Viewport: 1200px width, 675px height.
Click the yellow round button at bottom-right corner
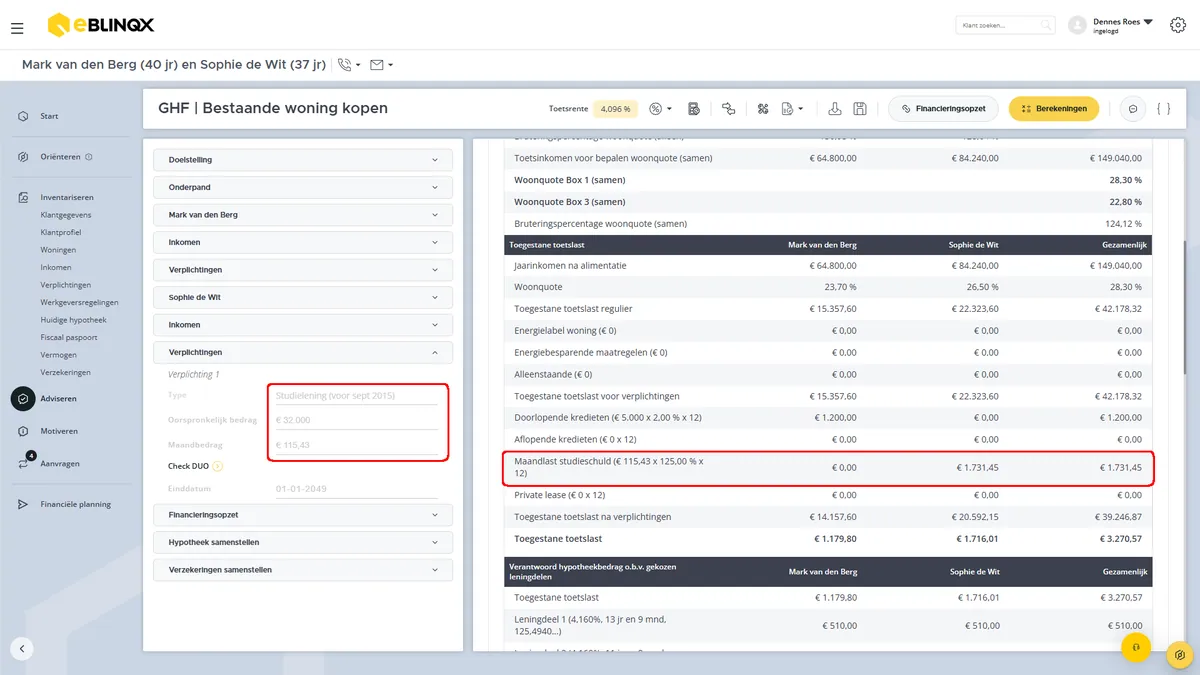pyautogui.click(x=1181, y=655)
